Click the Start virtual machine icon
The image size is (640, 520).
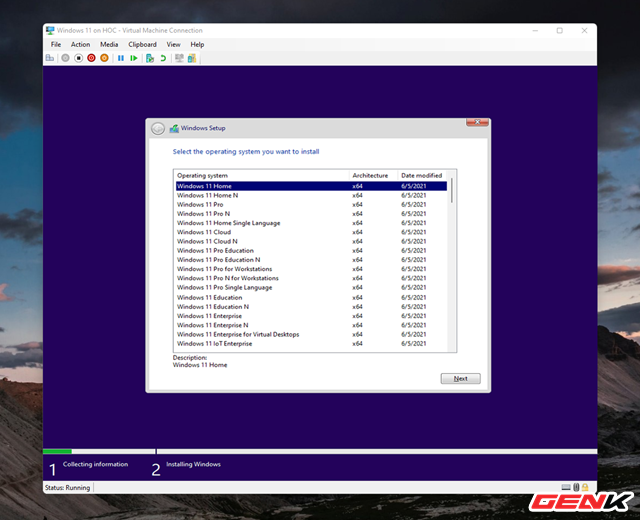point(65,58)
